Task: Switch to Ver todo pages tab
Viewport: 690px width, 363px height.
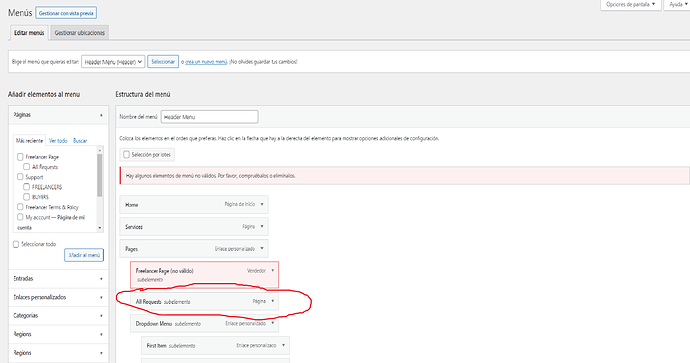Action: click(x=58, y=141)
